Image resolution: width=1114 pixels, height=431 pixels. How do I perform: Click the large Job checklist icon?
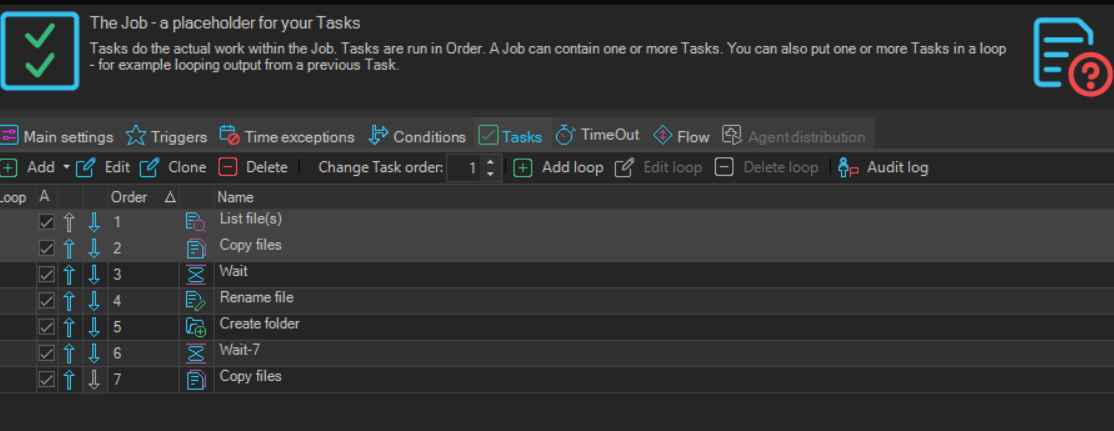click(x=40, y=51)
